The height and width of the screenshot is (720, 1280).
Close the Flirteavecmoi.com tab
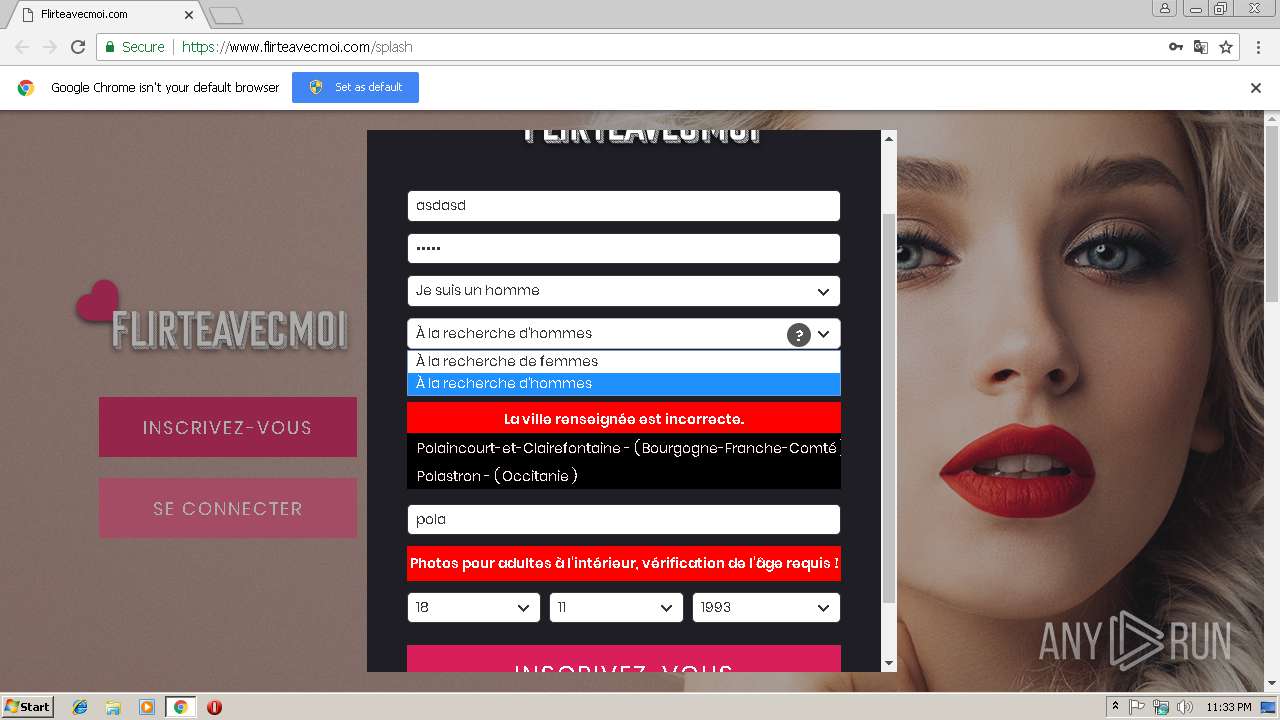189,15
